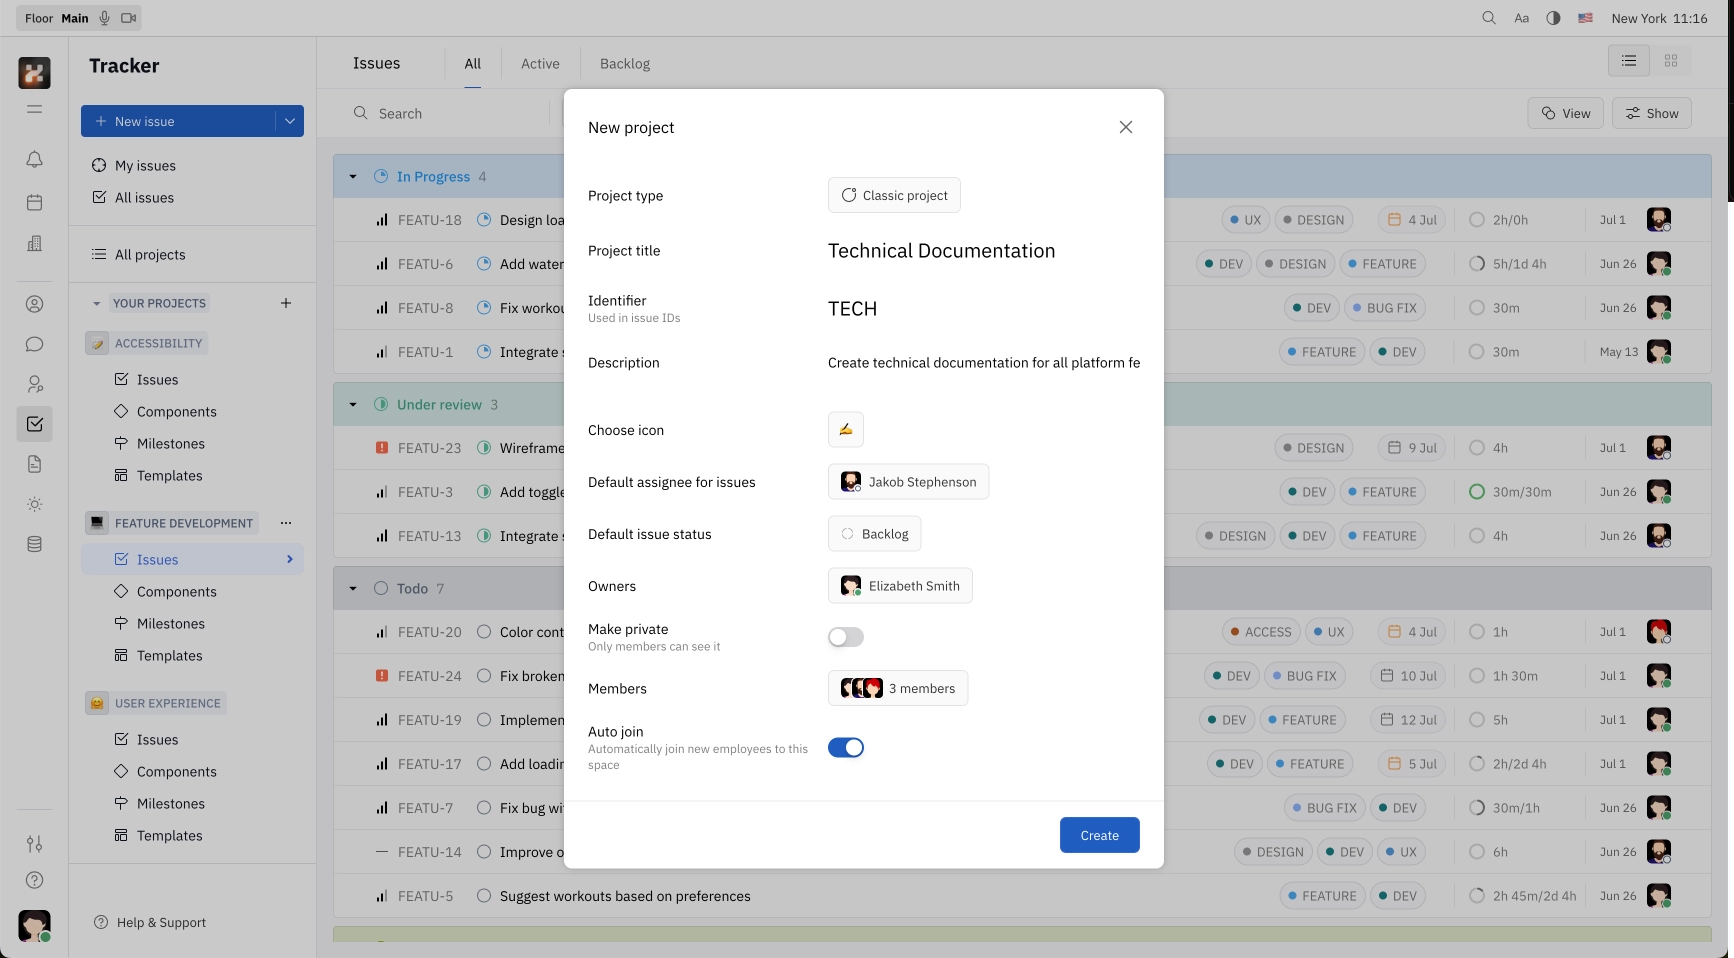Open notifications bell in left sidebar
1734x958 pixels.
coord(34,159)
